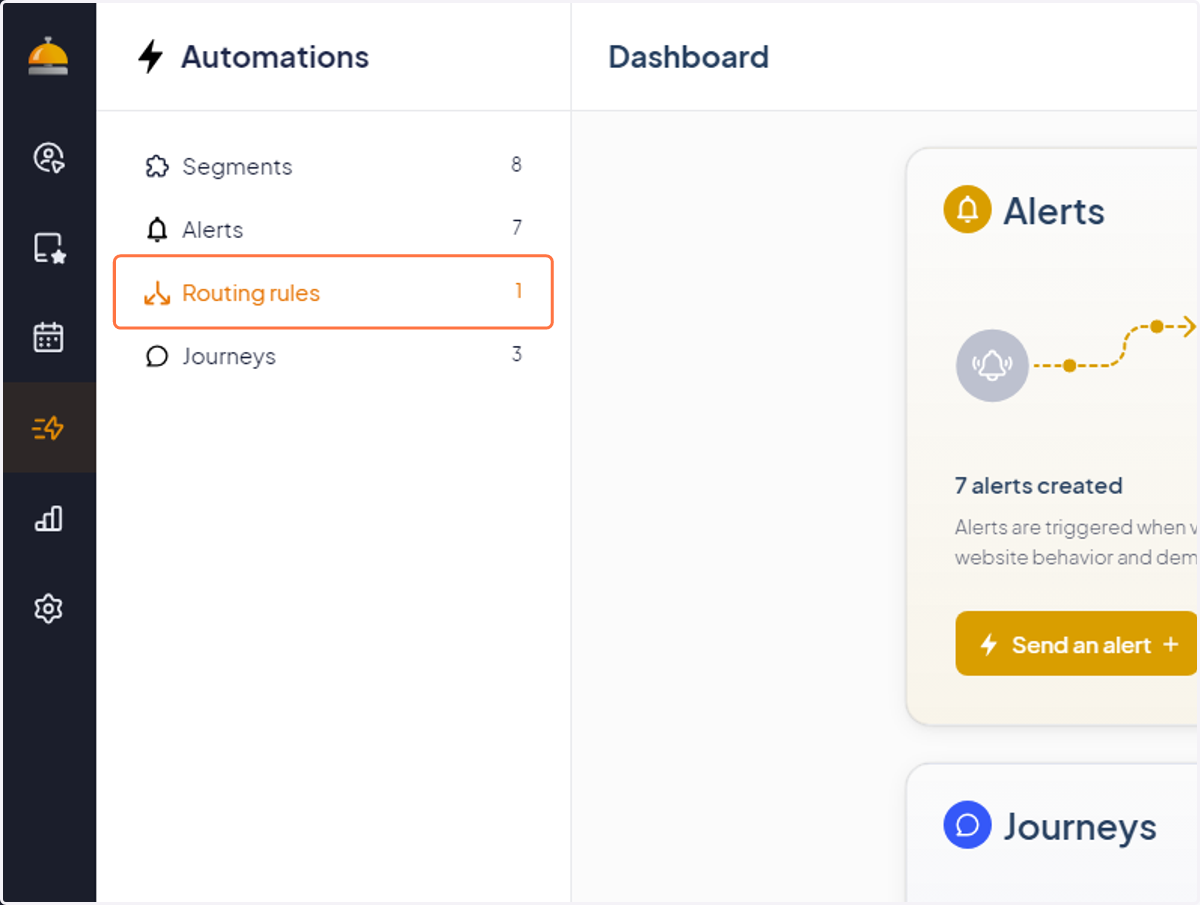Click the Automations heading

(275, 57)
